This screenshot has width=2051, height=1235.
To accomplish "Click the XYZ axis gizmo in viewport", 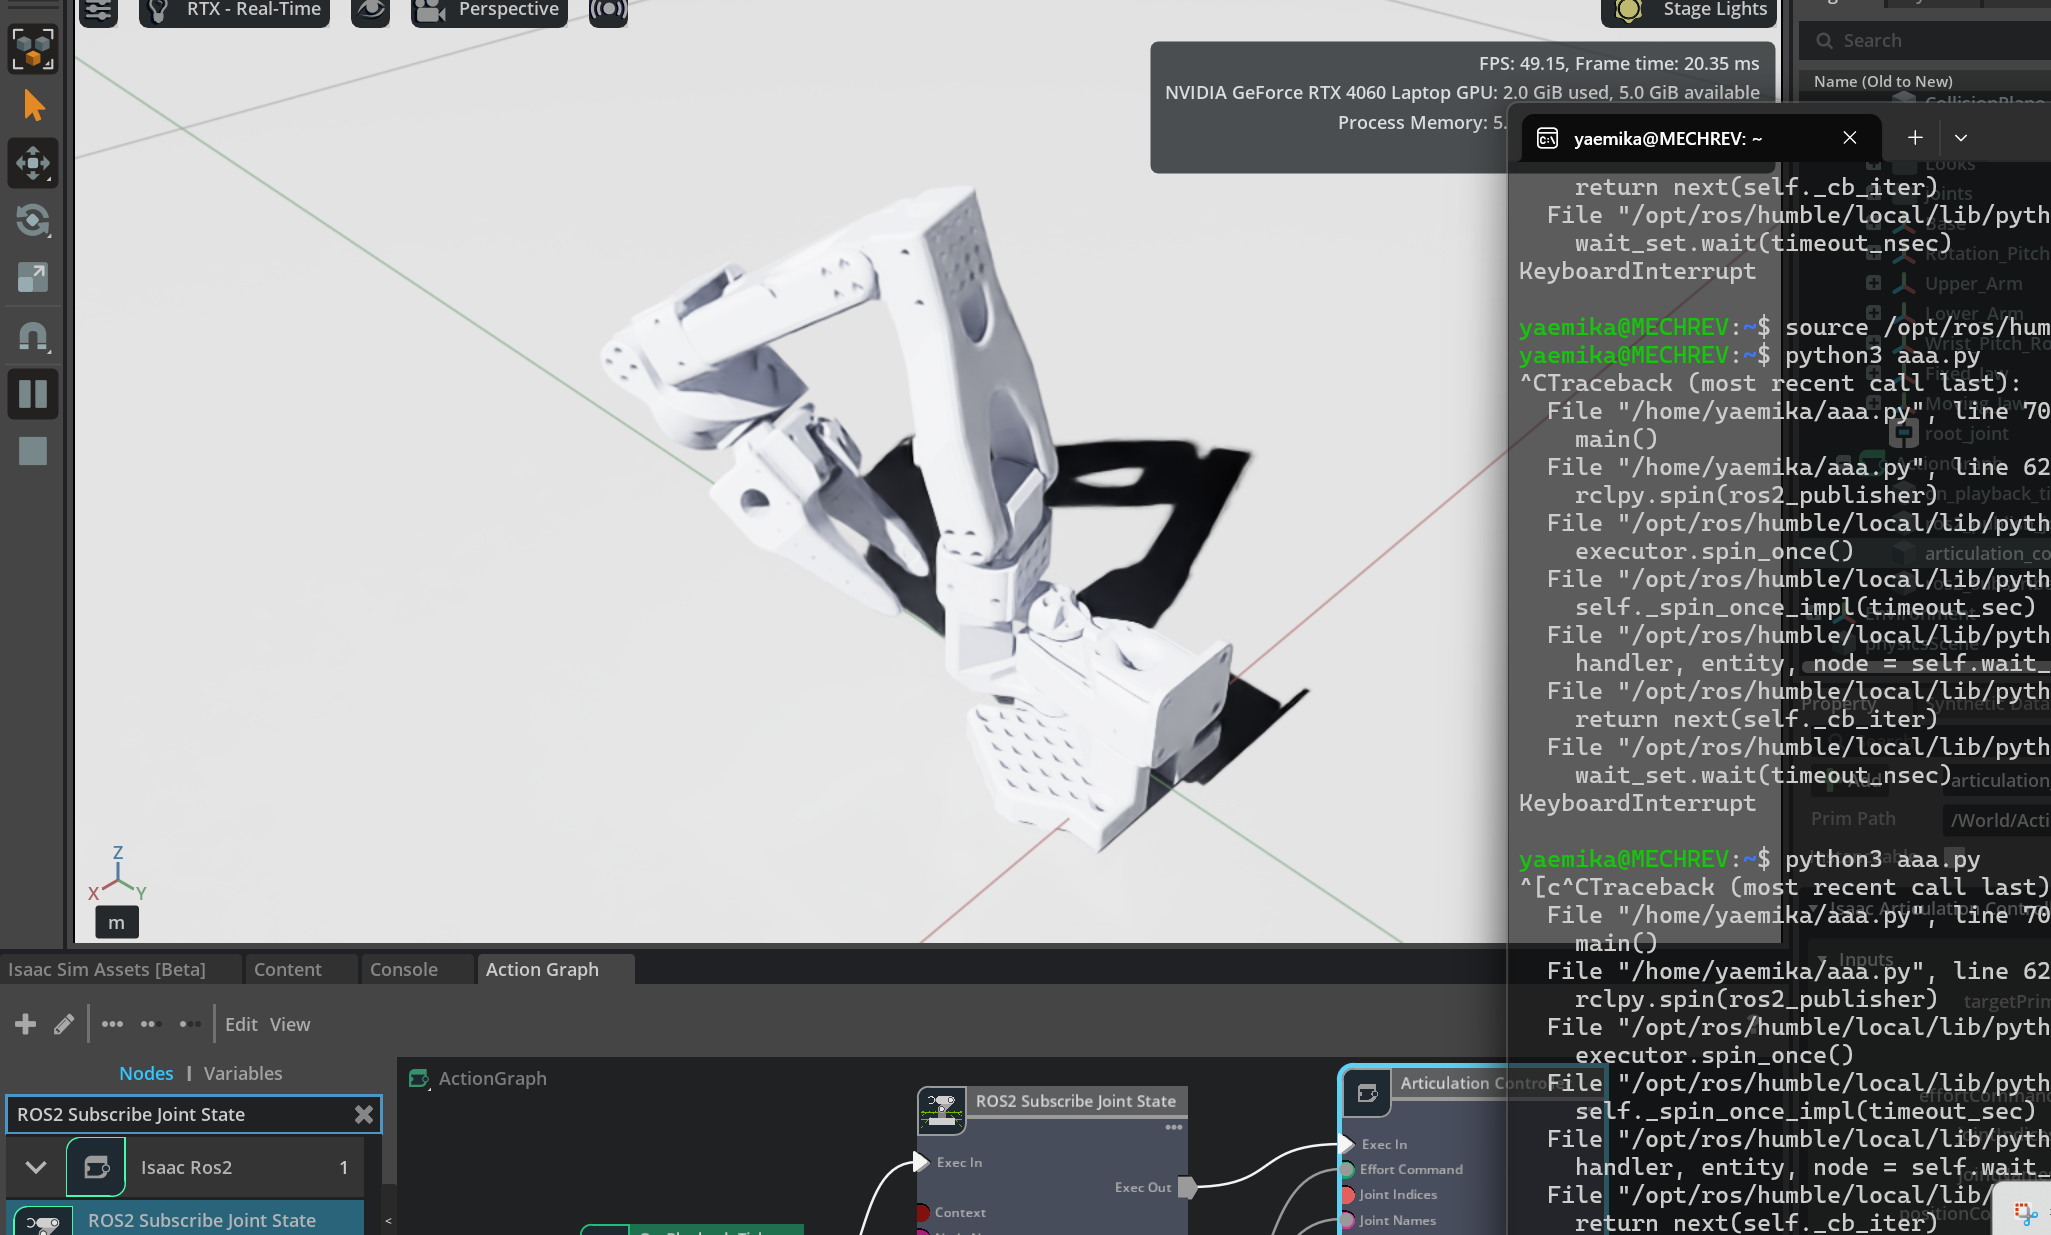I will (118, 874).
